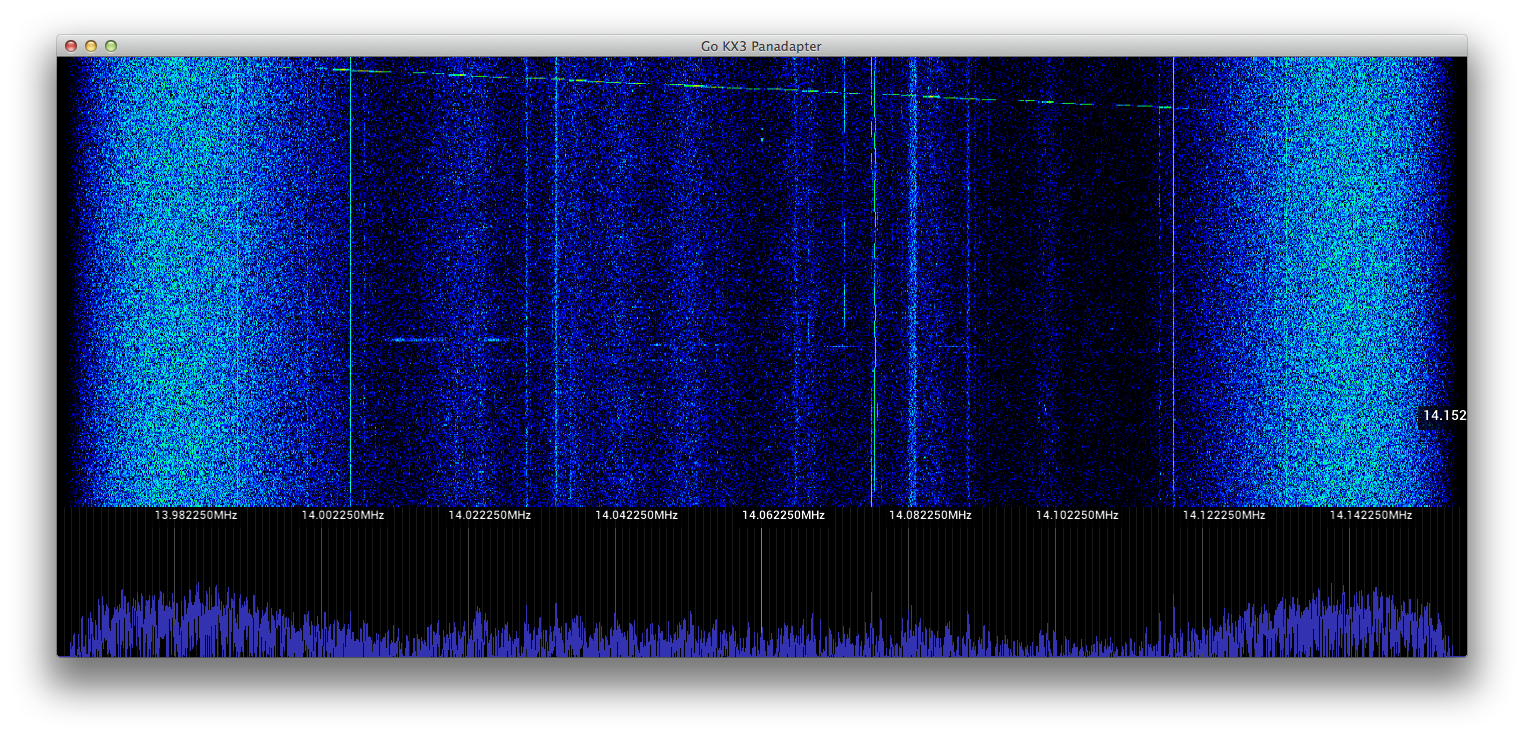
Task: Select the 14.042250MHz frequency label
Action: pos(636,516)
